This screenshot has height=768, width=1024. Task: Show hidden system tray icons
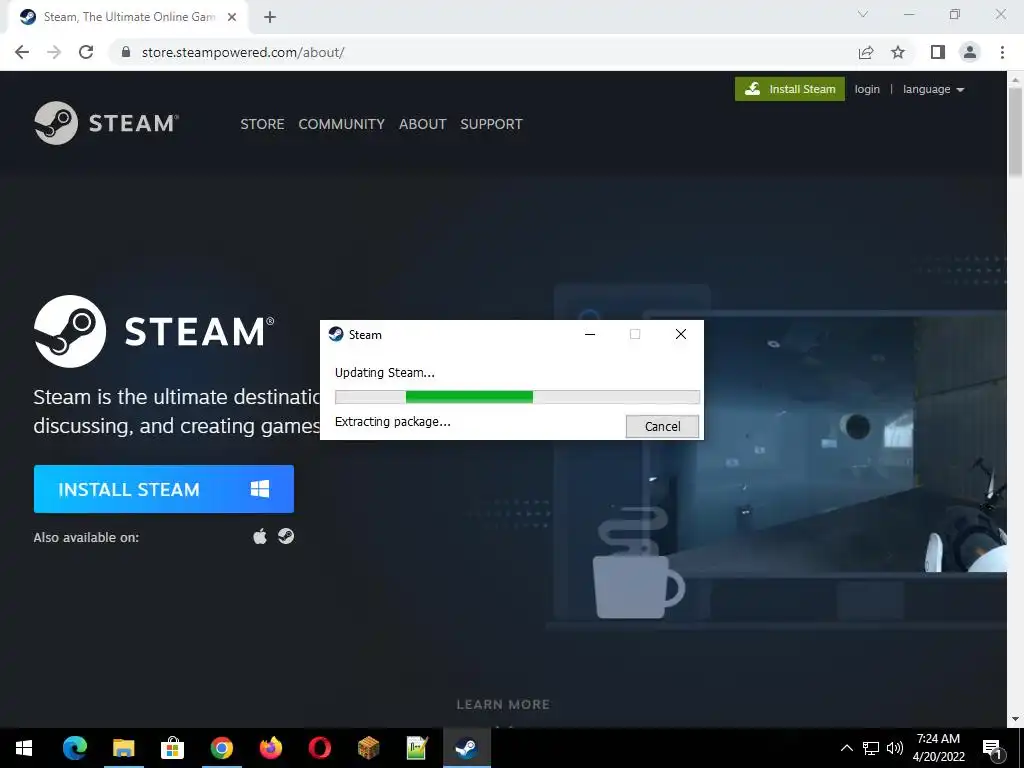pyautogui.click(x=846, y=748)
